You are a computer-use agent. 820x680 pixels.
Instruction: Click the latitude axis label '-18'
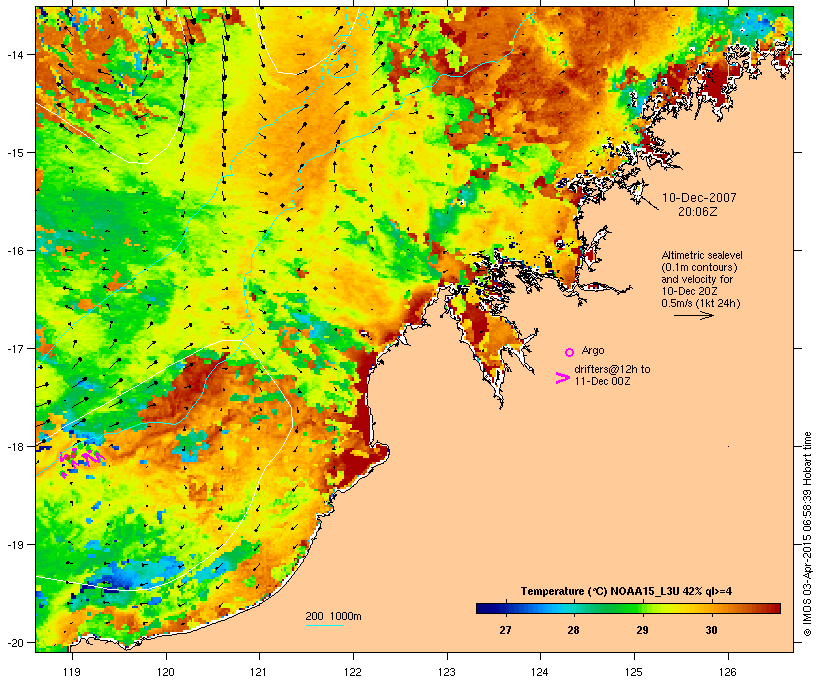[14, 446]
